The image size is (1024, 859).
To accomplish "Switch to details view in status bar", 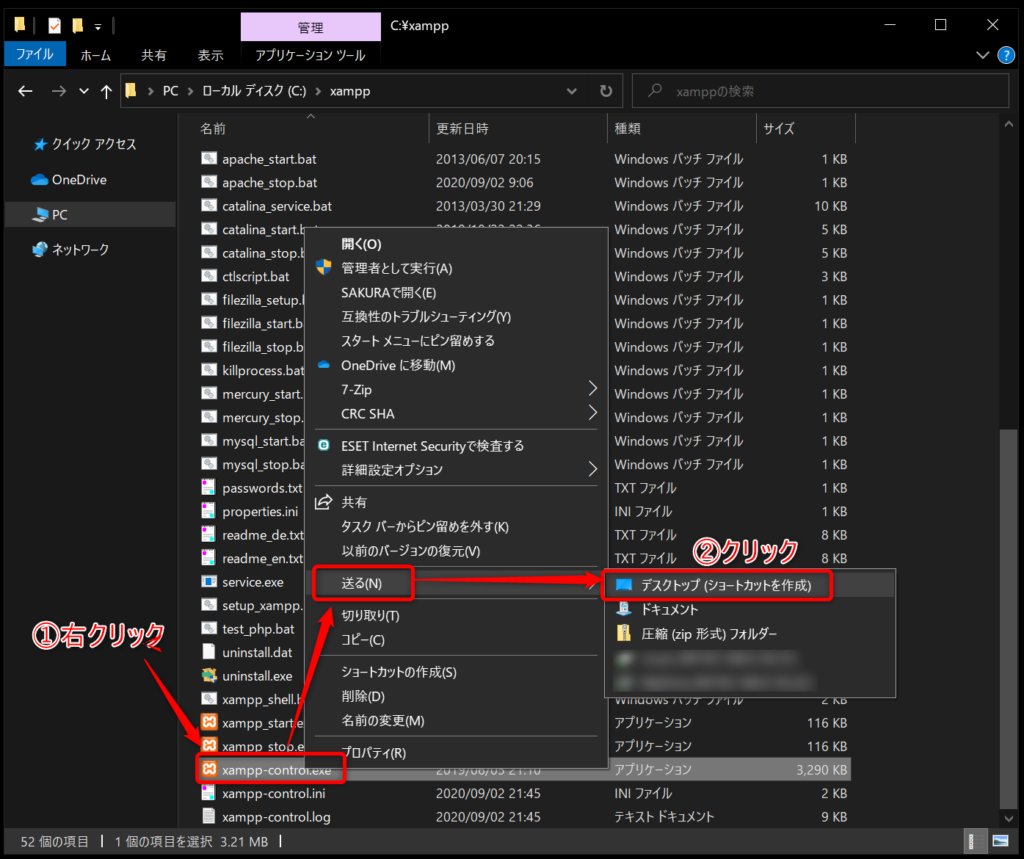I will tap(973, 841).
